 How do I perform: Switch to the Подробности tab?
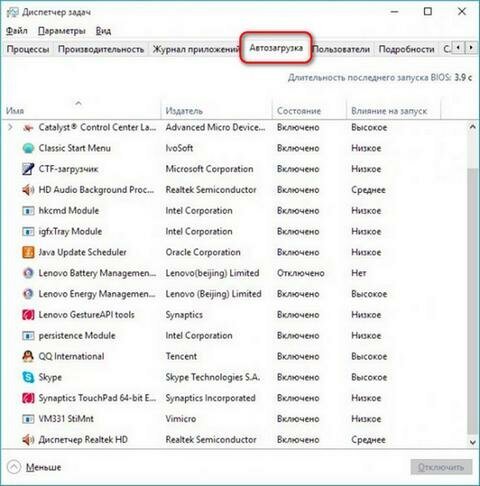pos(406,49)
